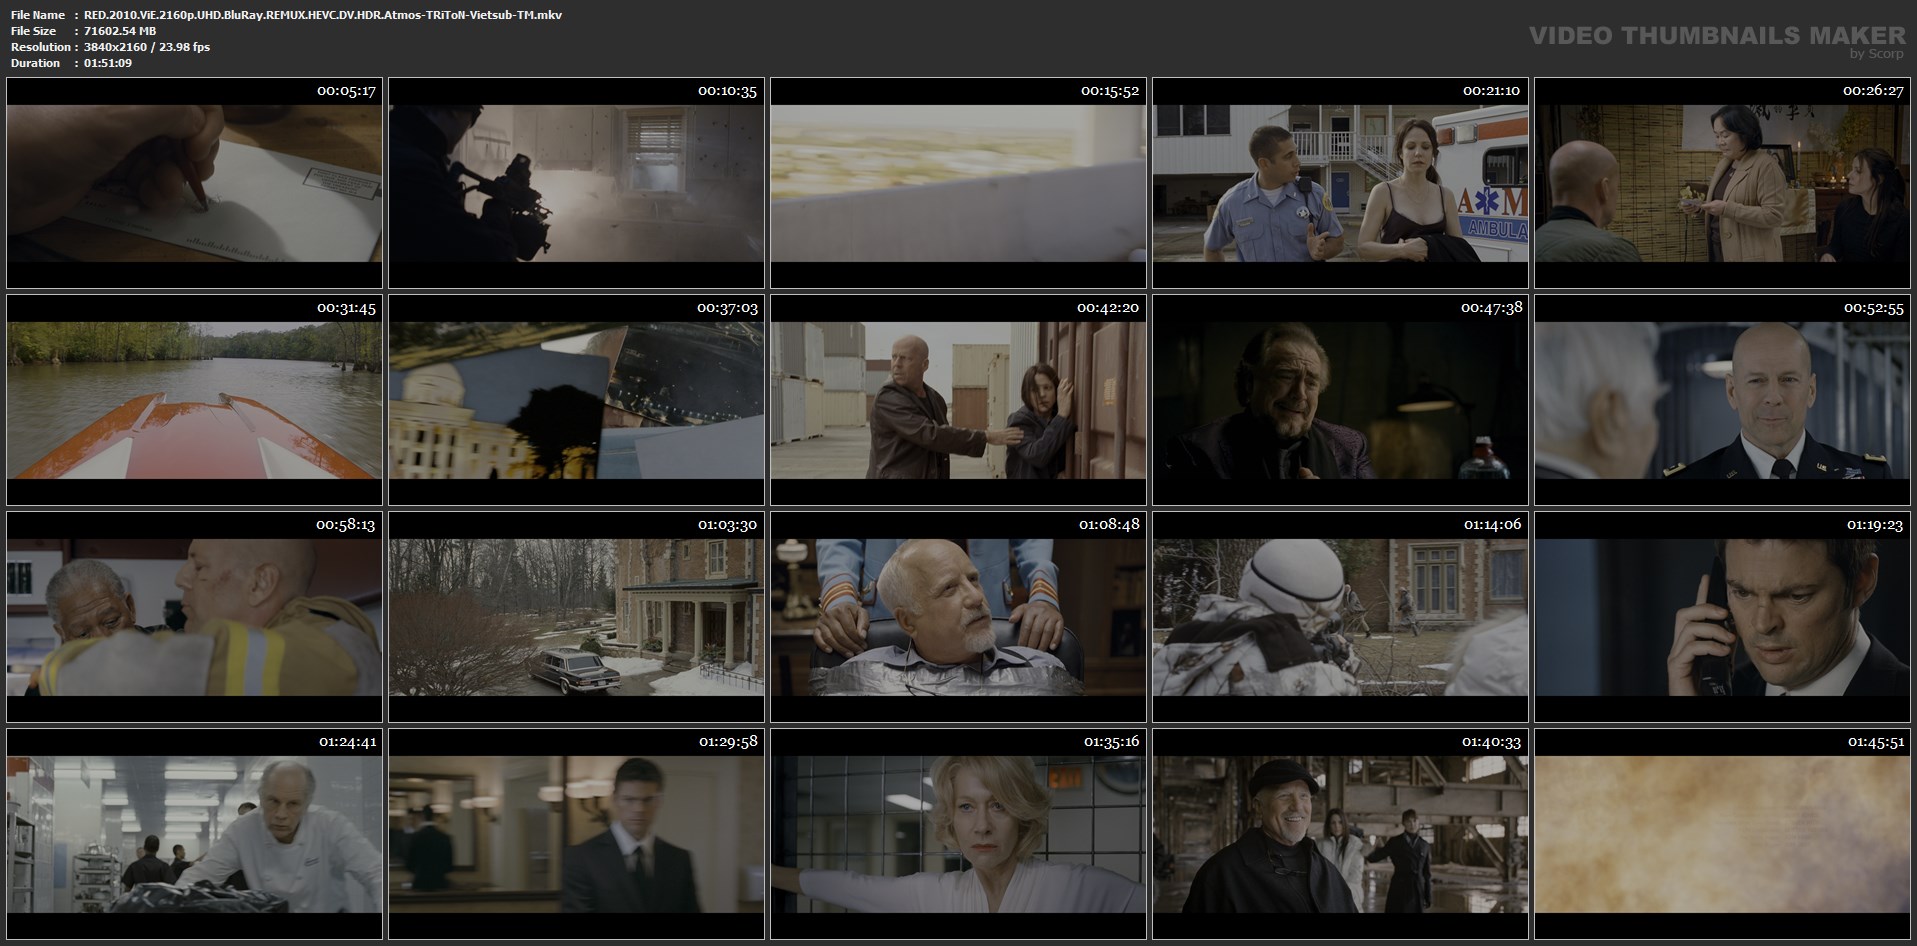
Task: Click the 01:19:23 timestamp label
Action: 1874,525
